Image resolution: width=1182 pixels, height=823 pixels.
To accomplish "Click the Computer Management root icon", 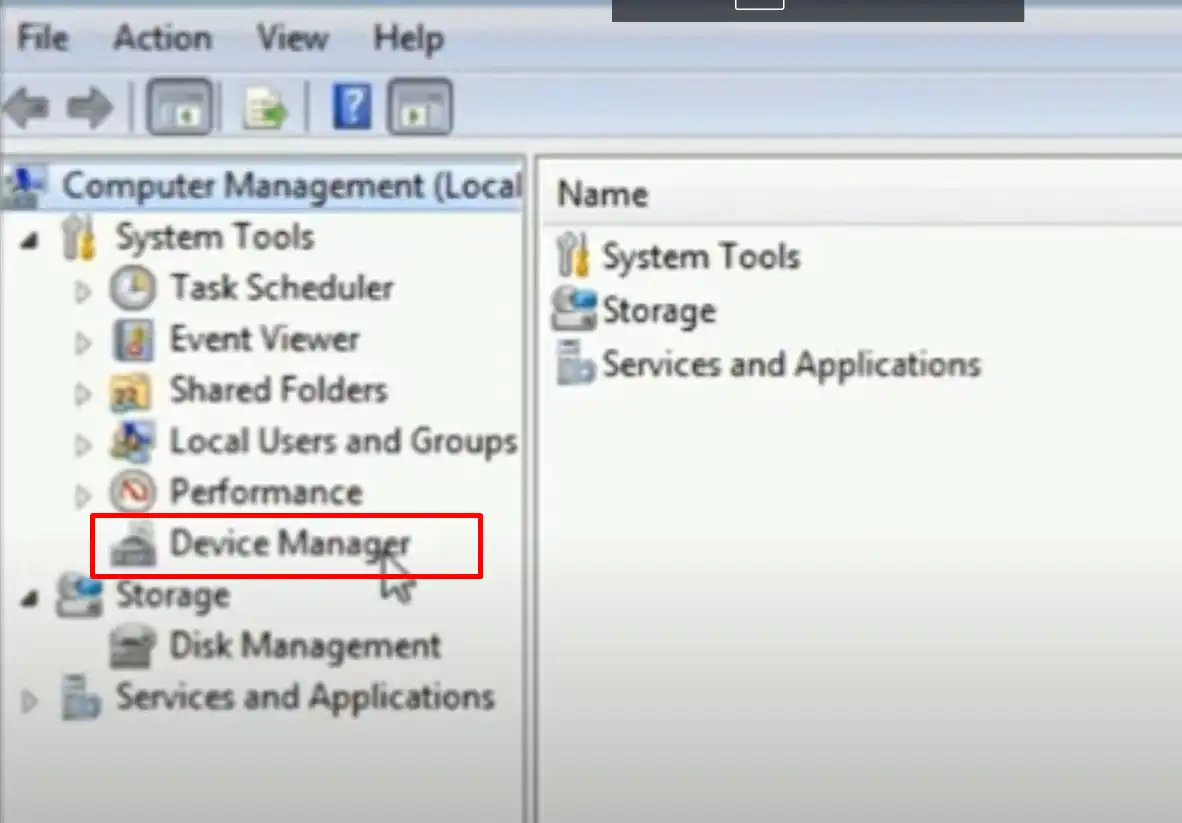I will click(25, 186).
